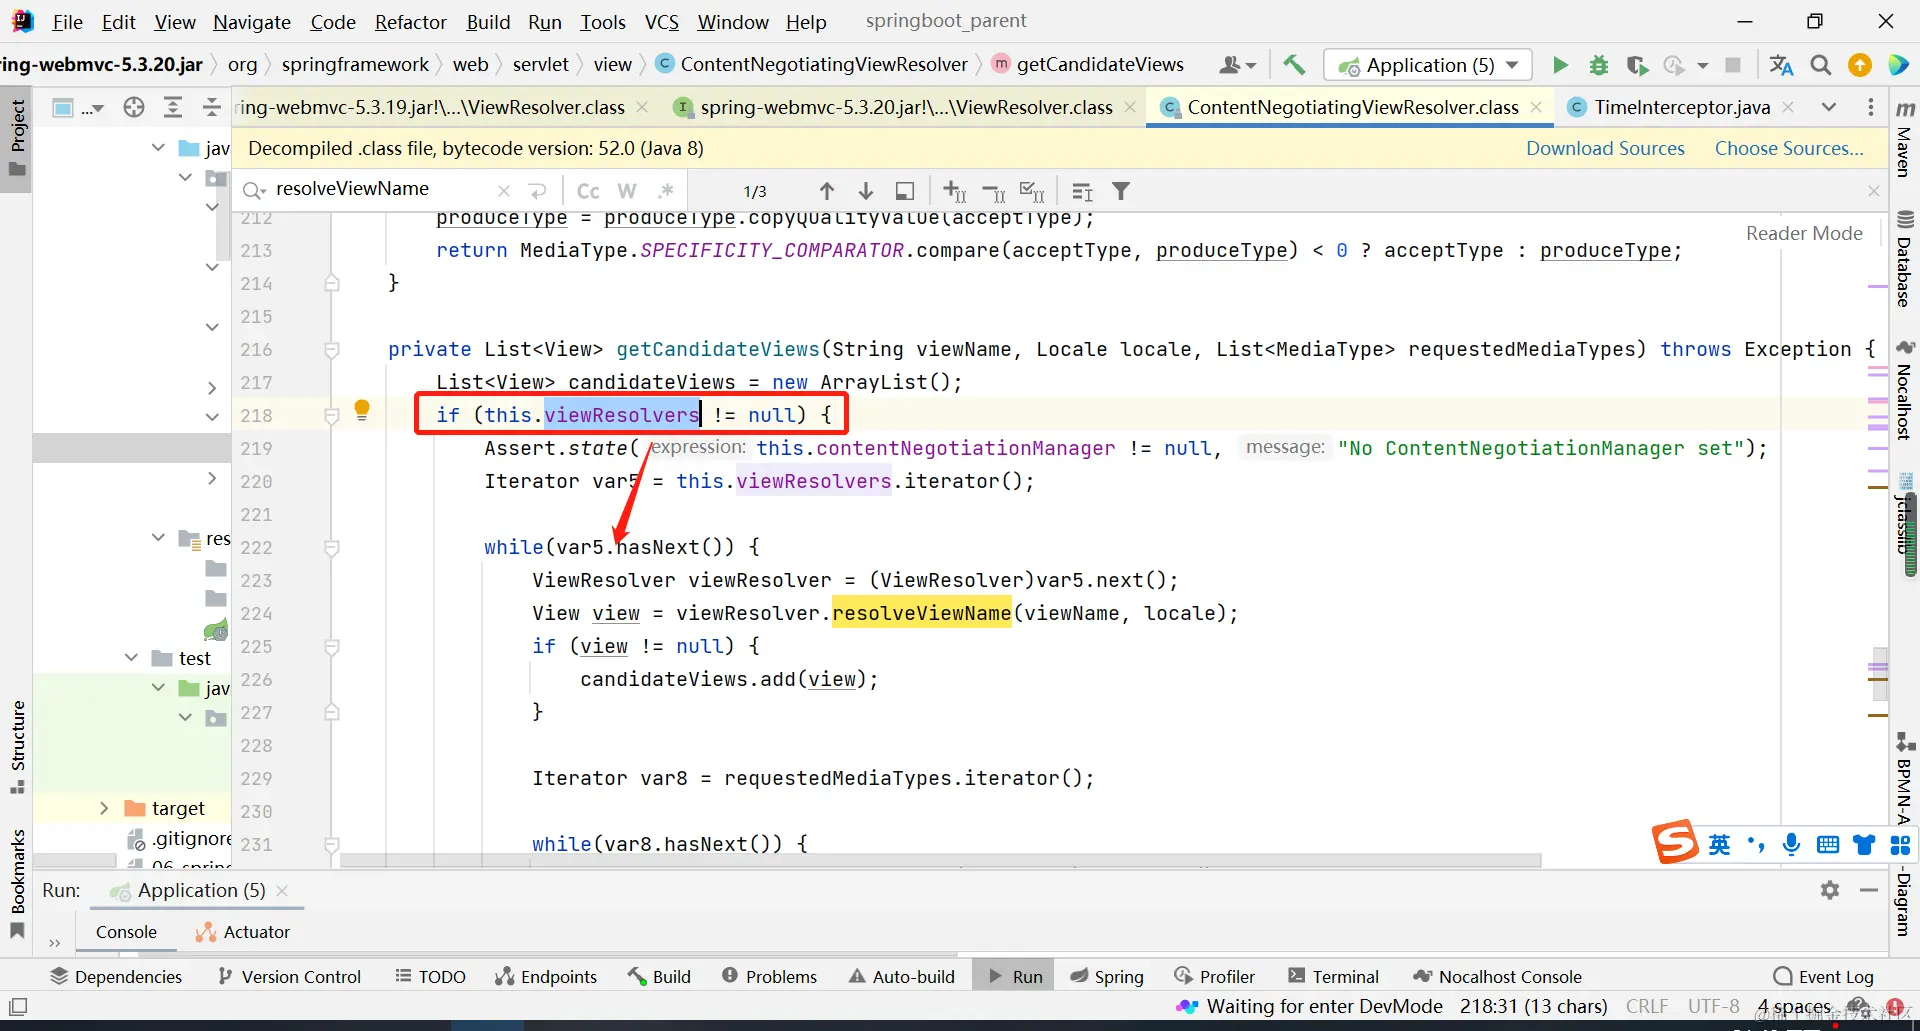This screenshot has height=1031, width=1920.
Task: Open the Problems tool window
Action: (769, 976)
